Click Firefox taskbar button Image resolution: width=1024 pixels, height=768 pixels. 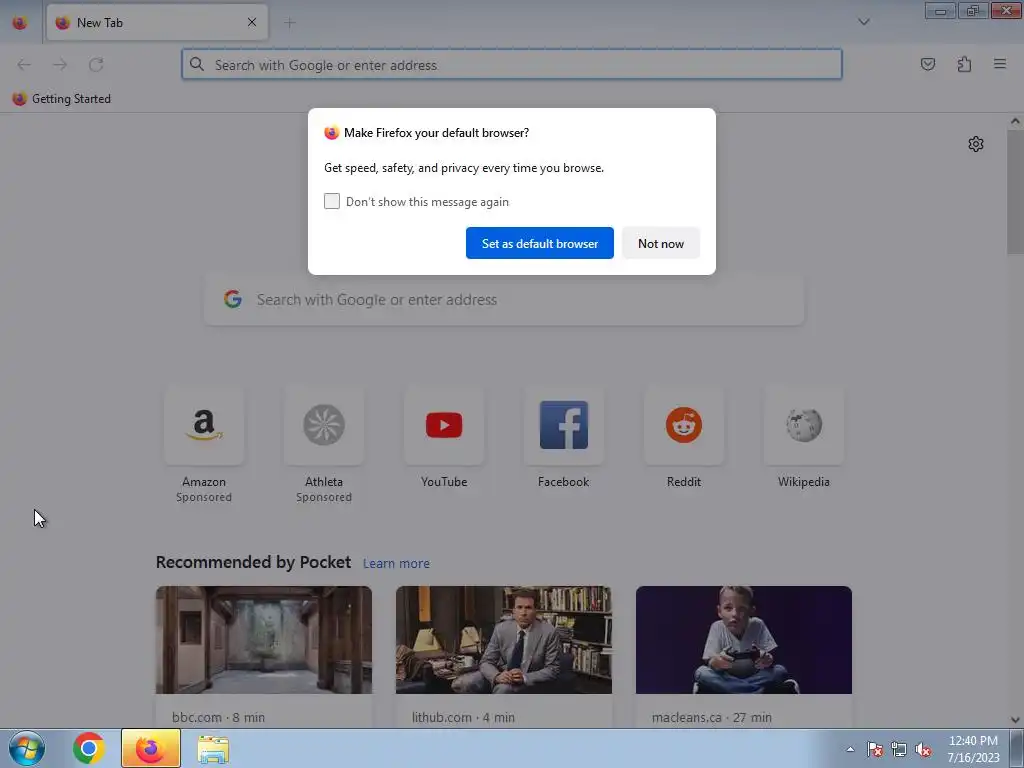click(151, 748)
